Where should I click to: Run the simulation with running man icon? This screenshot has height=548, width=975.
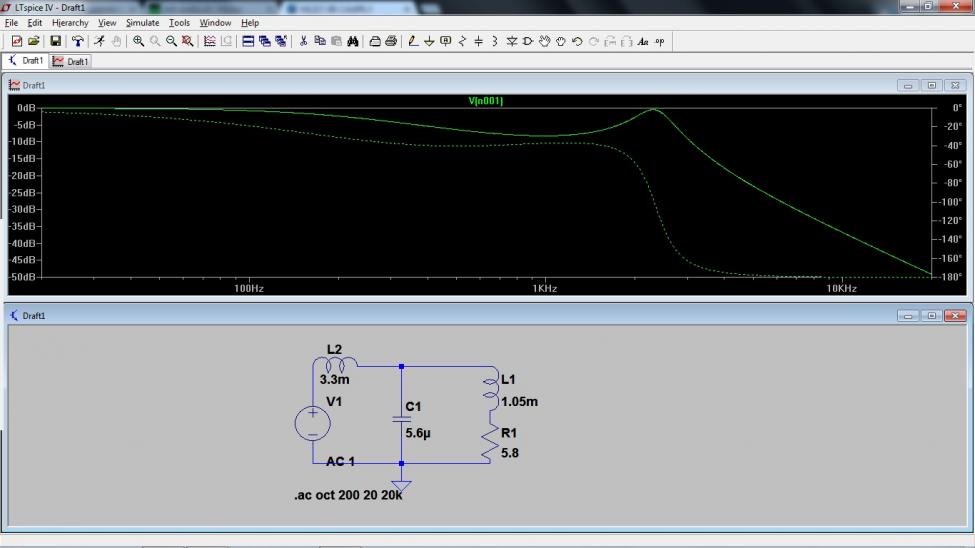click(99, 42)
